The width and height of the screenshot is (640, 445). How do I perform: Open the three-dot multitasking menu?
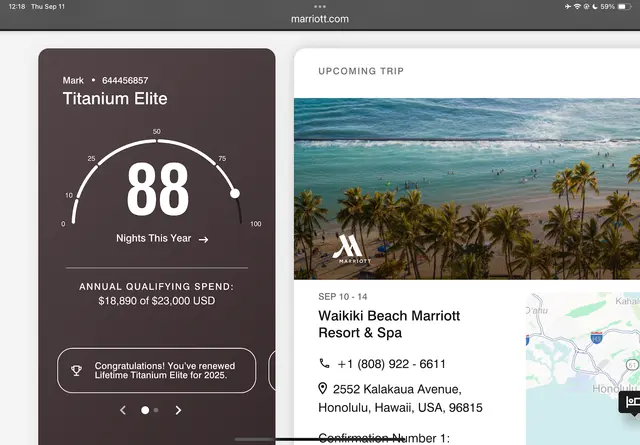[x=320, y=7]
